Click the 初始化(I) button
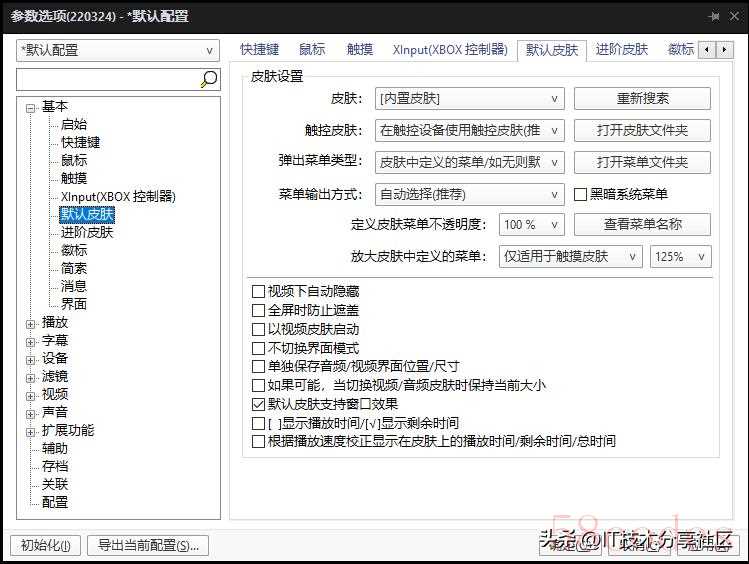Image resolution: width=749 pixels, height=564 pixels. [x=45, y=545]
